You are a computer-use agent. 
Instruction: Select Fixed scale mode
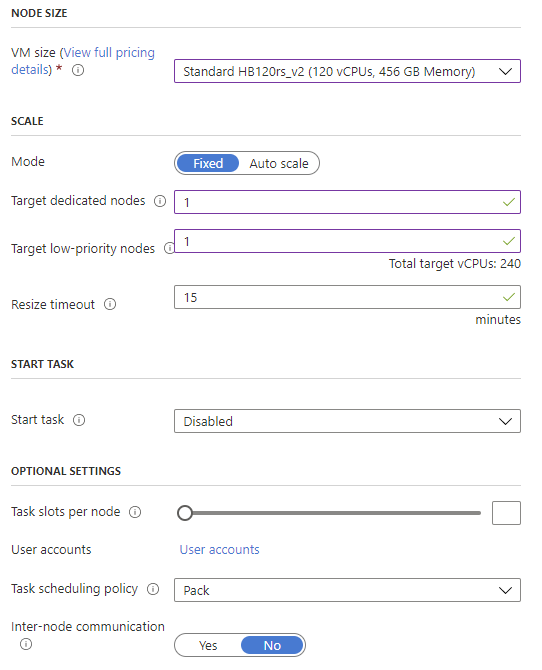(208, 163)
